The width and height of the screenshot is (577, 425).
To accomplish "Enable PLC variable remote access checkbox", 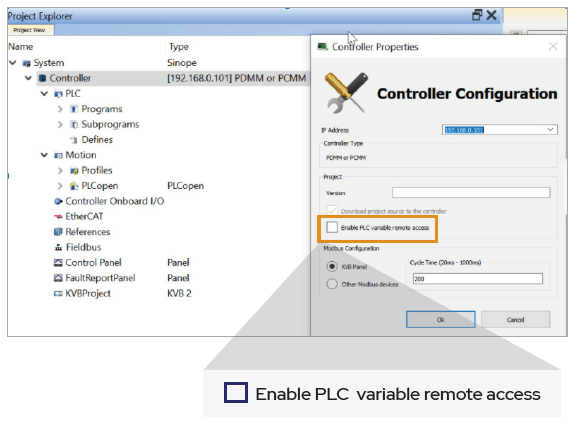I will pyautogui.click(x=332, y=227).
